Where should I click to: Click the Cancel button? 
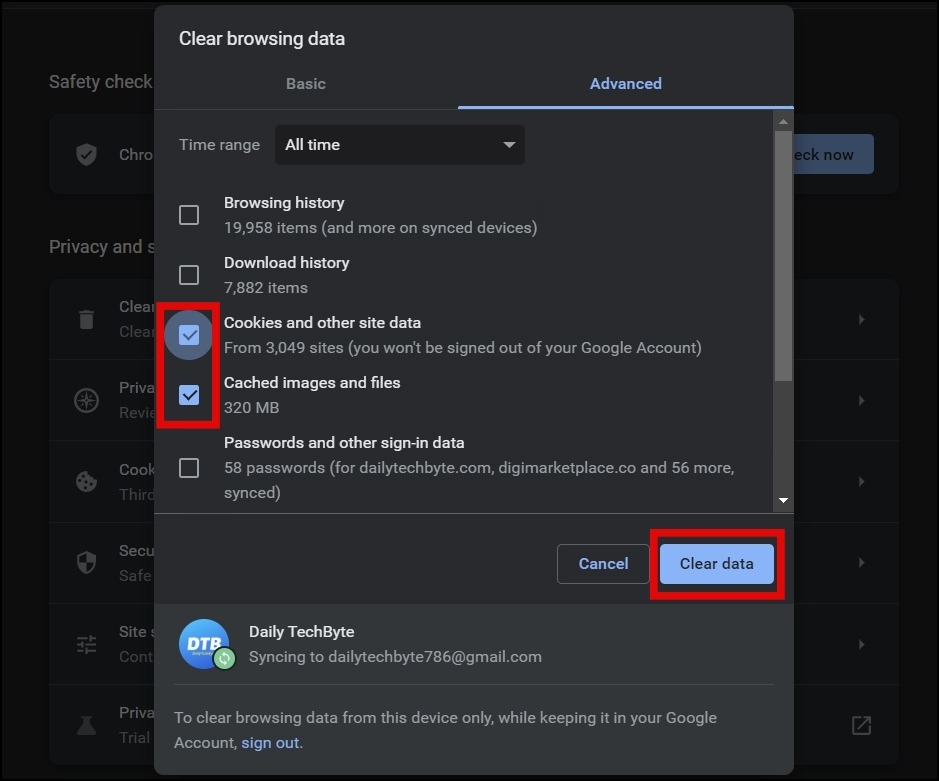603,564
